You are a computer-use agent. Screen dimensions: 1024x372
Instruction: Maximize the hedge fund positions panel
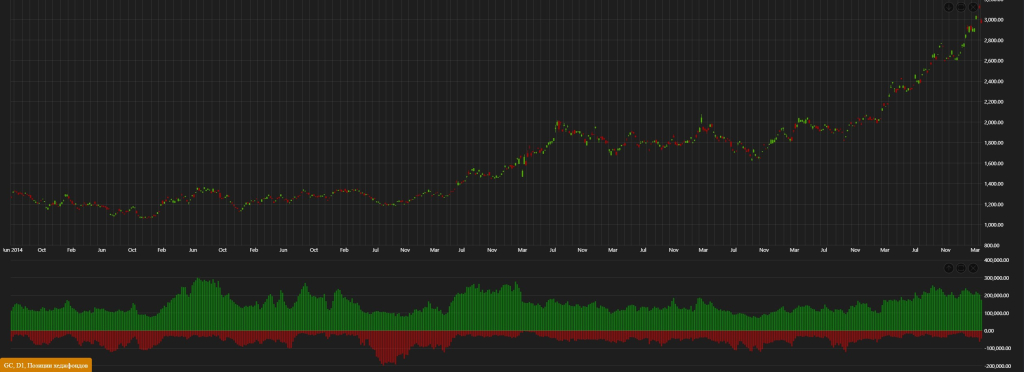tap(961, 268)
